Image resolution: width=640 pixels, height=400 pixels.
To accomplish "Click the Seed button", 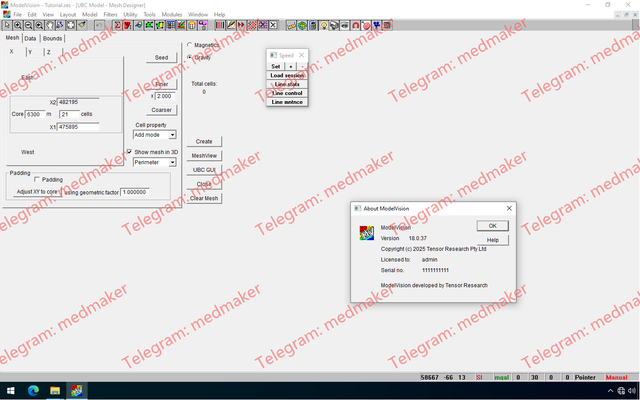I will pos(161,58).
